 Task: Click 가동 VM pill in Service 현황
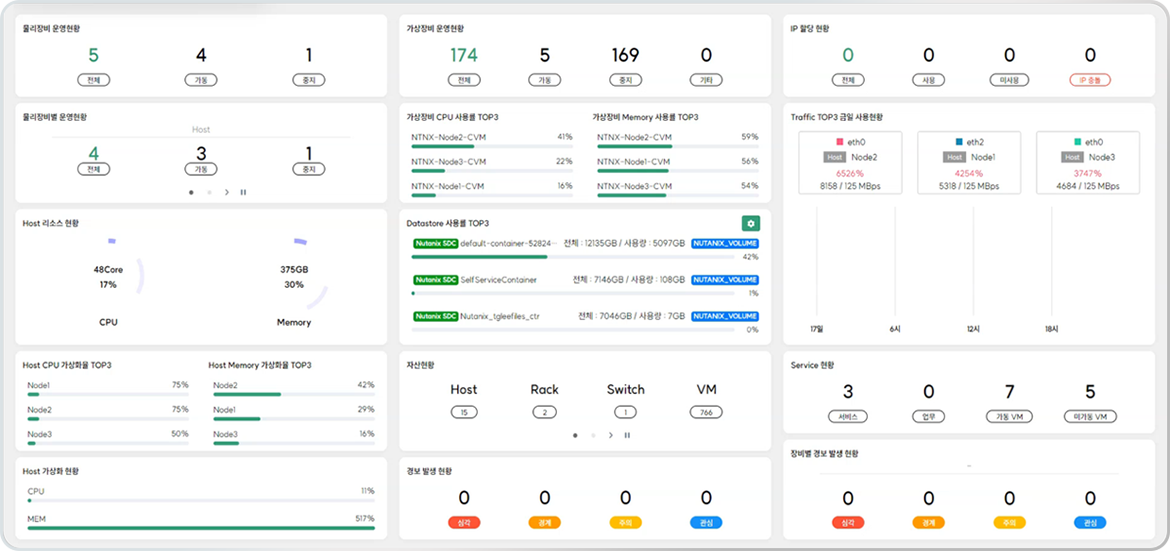tap(1009, 417)
